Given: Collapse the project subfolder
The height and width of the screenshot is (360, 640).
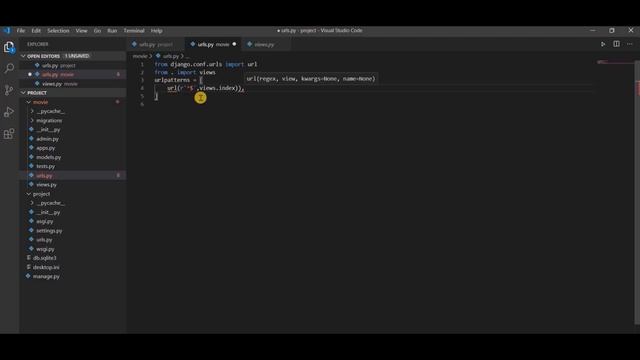Looking at the screenshot, I should [73, 194].
